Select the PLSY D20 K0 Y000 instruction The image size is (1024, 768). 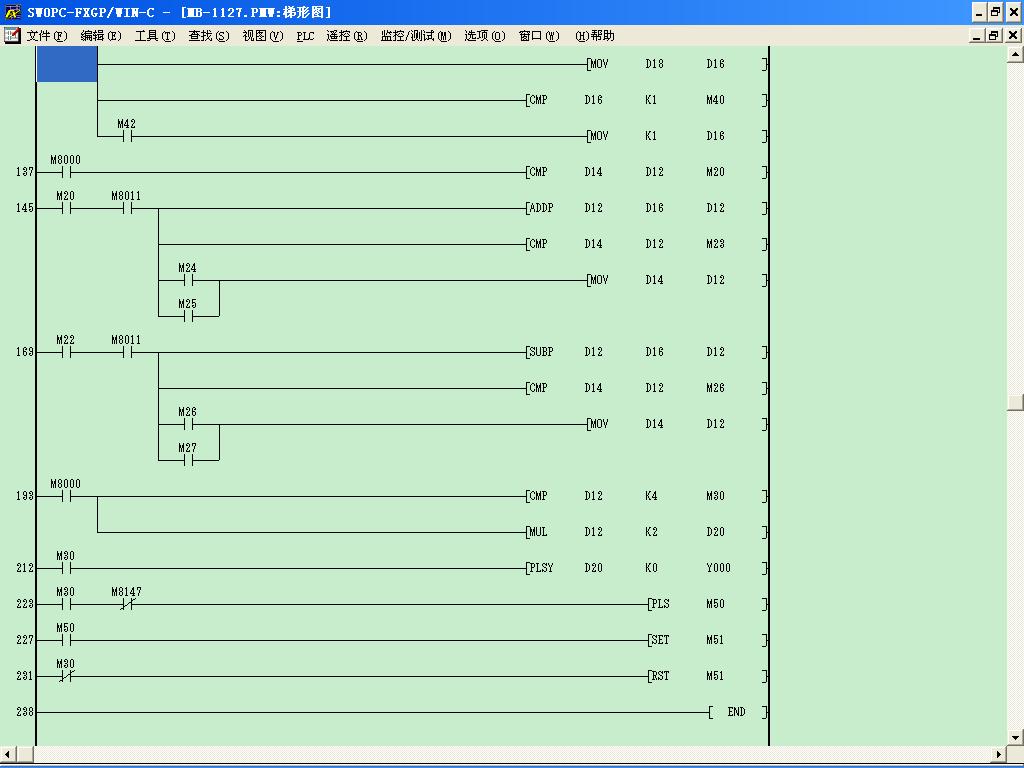pyautogui.click(x=646, y=568)
